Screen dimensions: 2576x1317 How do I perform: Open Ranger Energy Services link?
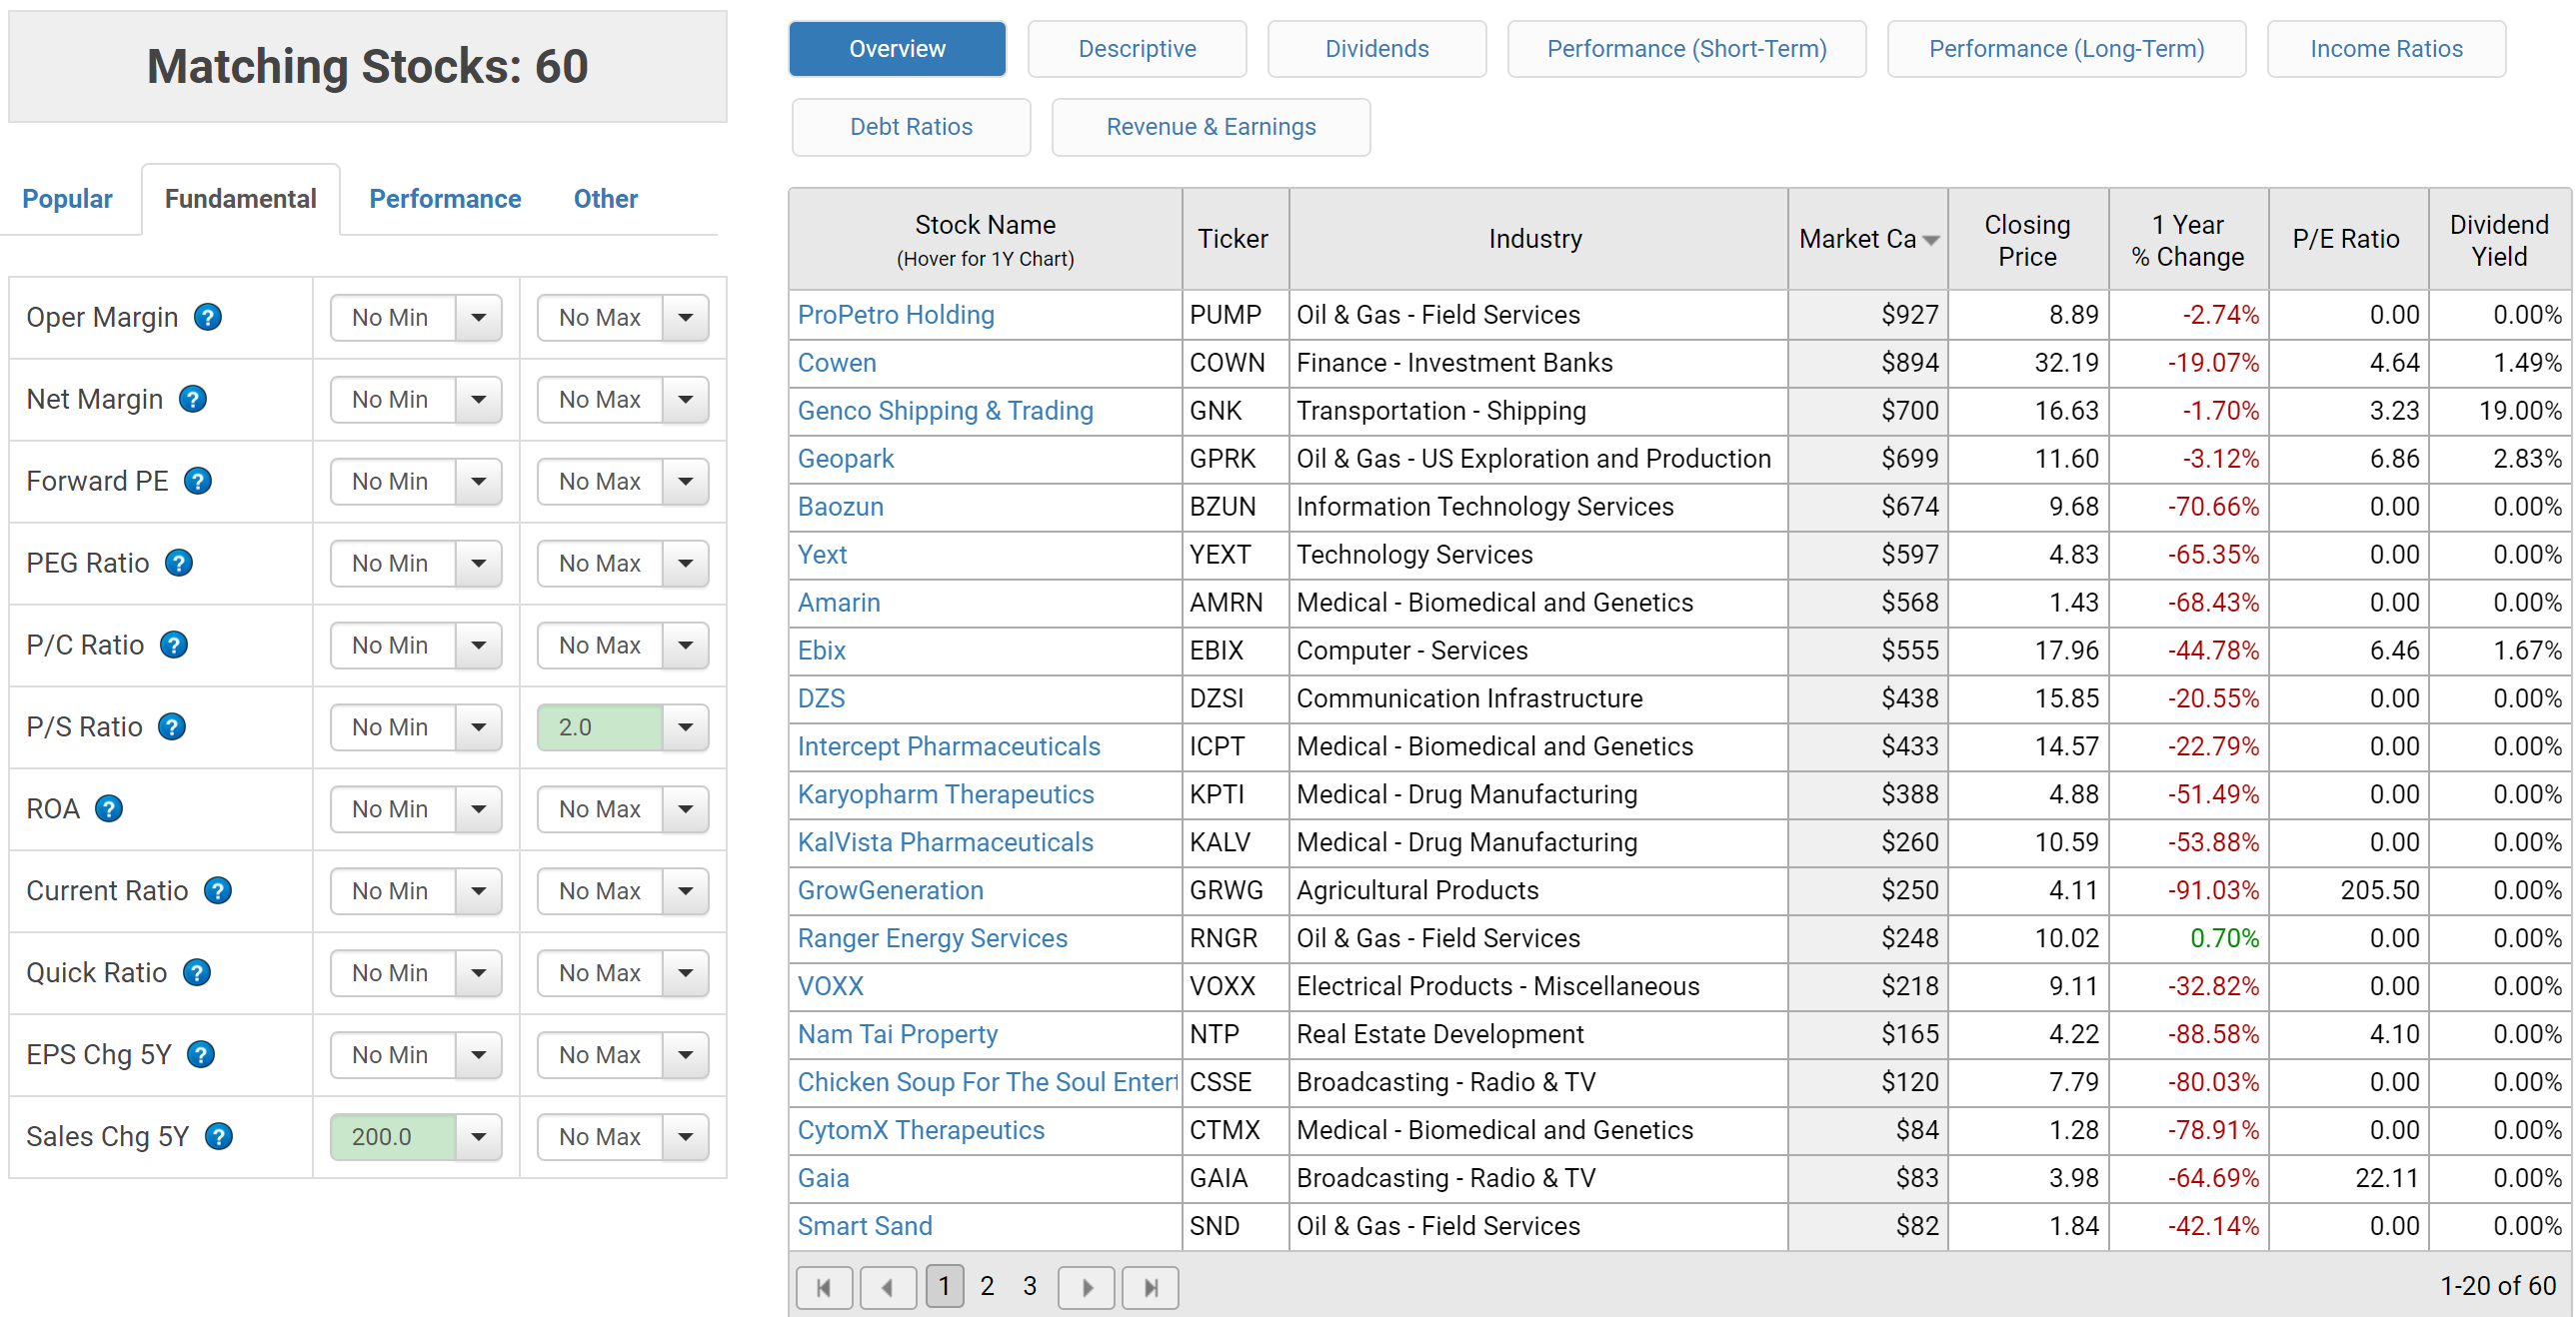[932, 939]
